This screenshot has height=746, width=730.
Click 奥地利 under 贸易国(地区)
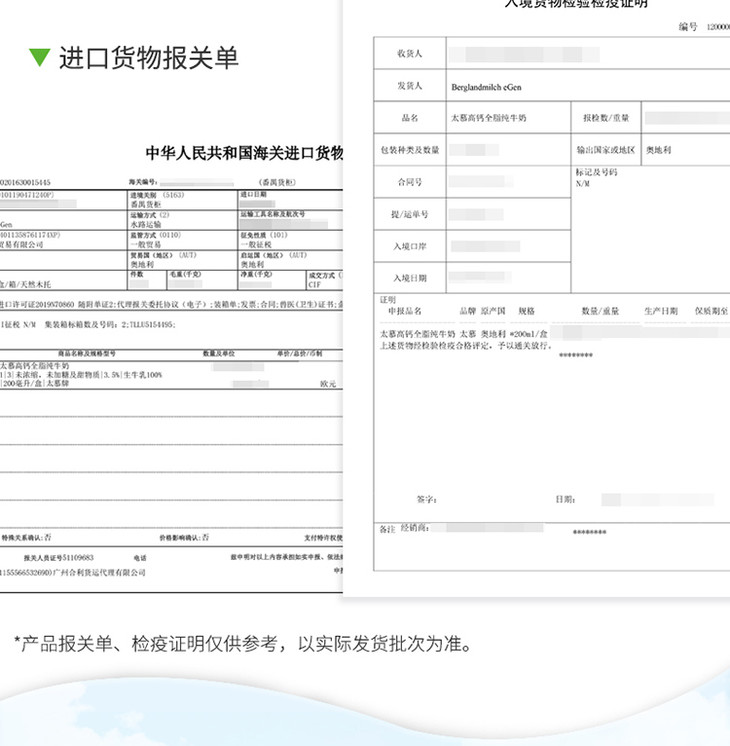[142, 265]
